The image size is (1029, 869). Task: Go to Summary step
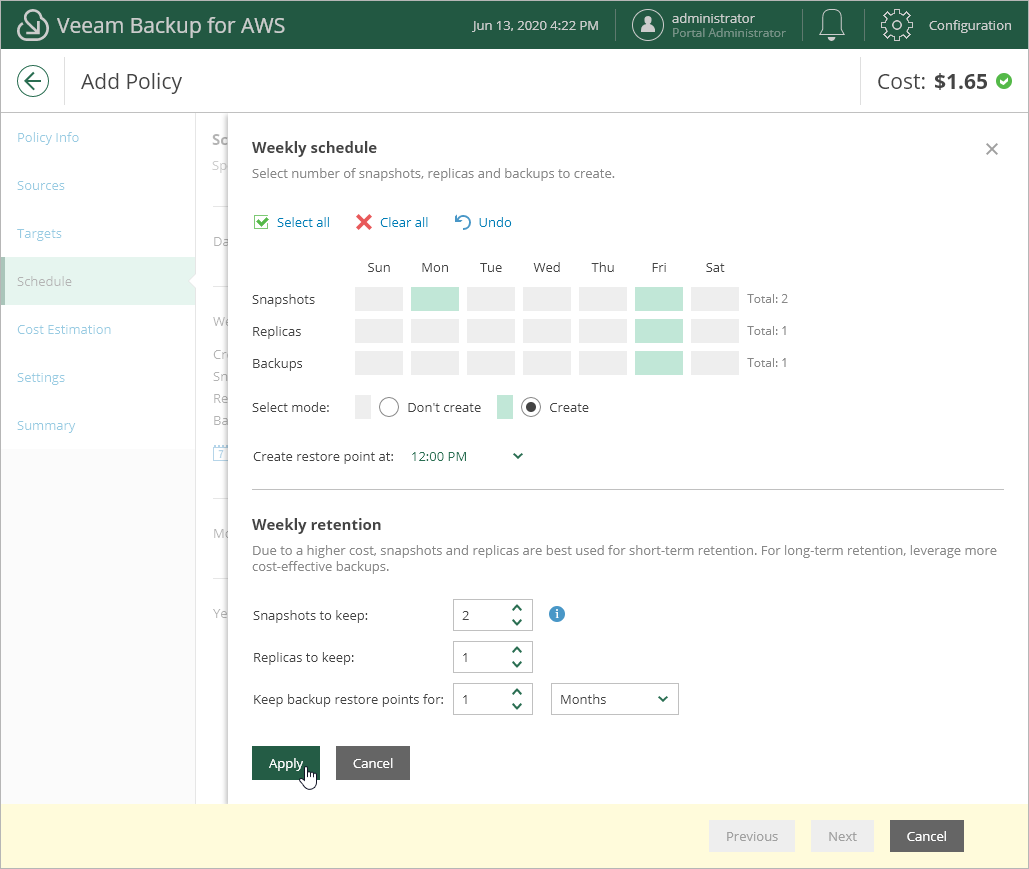tap(46, 425)
